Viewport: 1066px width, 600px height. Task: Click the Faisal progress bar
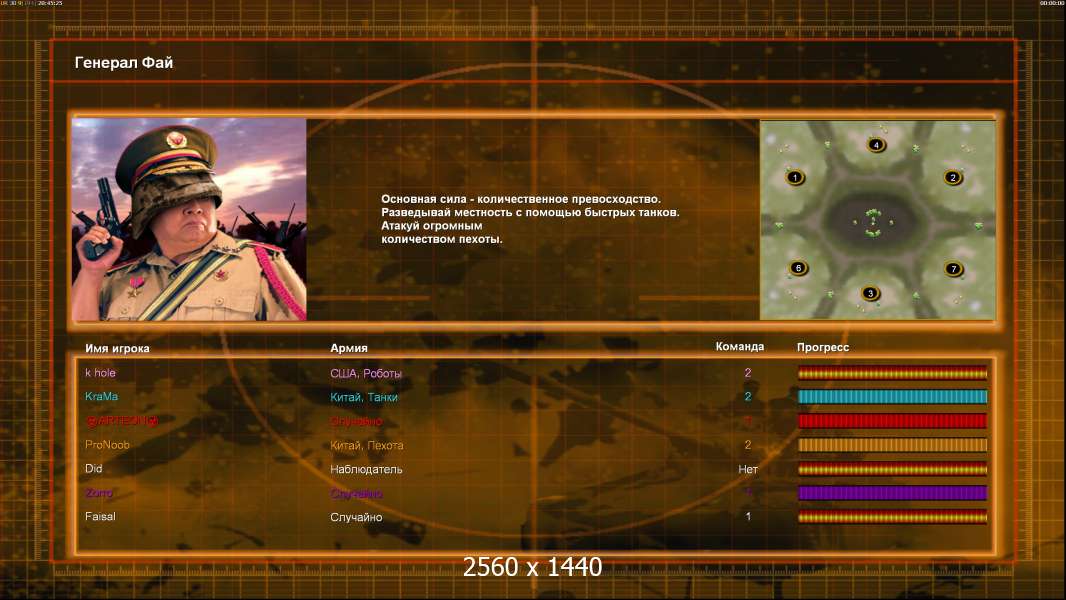pyautogui.click(x=892, y=517)
